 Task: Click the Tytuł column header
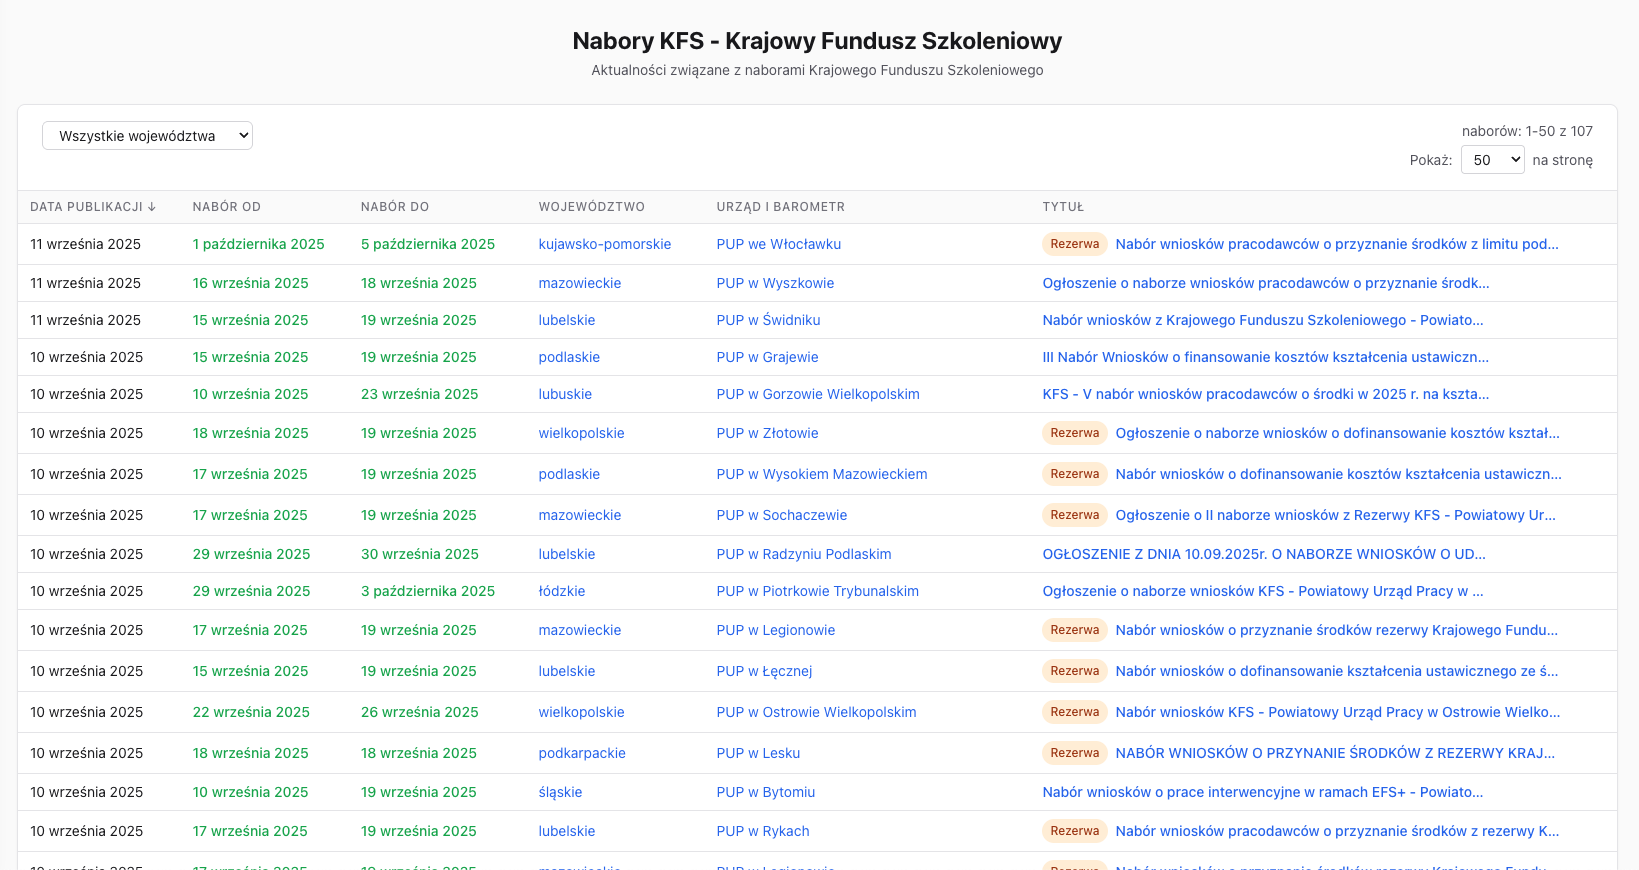click(1063, 207)
